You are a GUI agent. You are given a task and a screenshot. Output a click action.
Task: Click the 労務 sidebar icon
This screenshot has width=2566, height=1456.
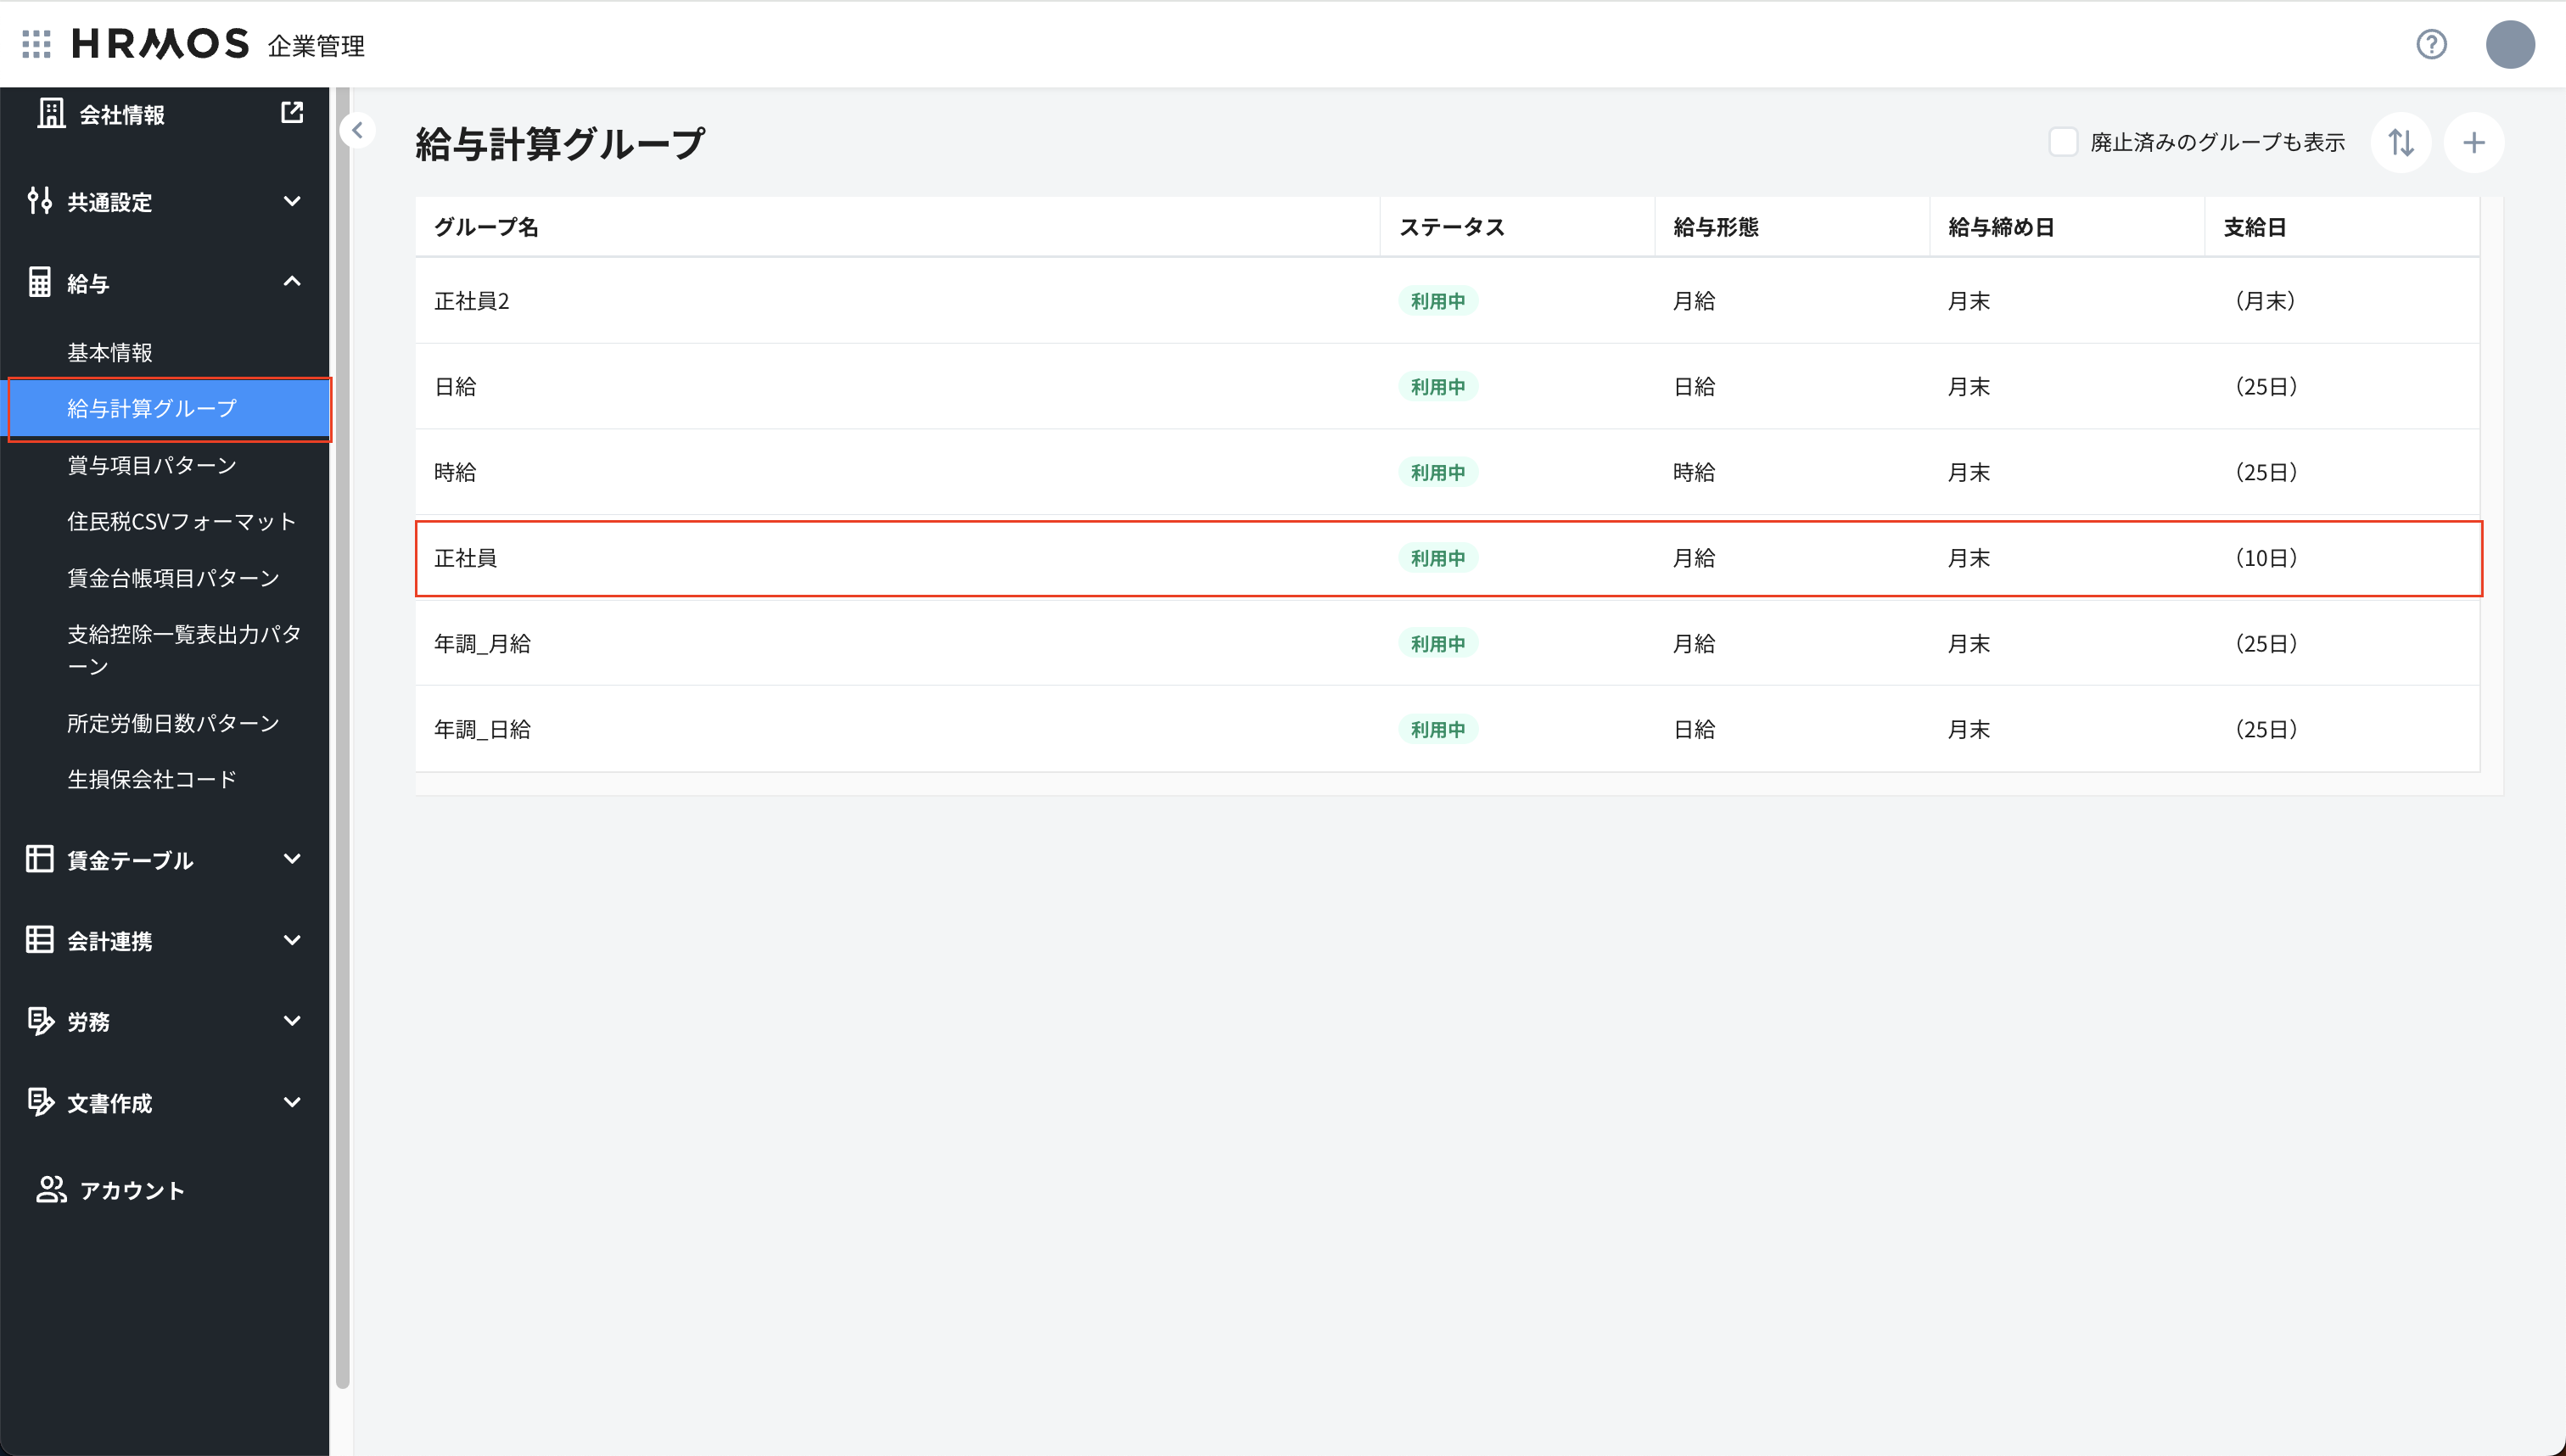[x=40, y=1021]
